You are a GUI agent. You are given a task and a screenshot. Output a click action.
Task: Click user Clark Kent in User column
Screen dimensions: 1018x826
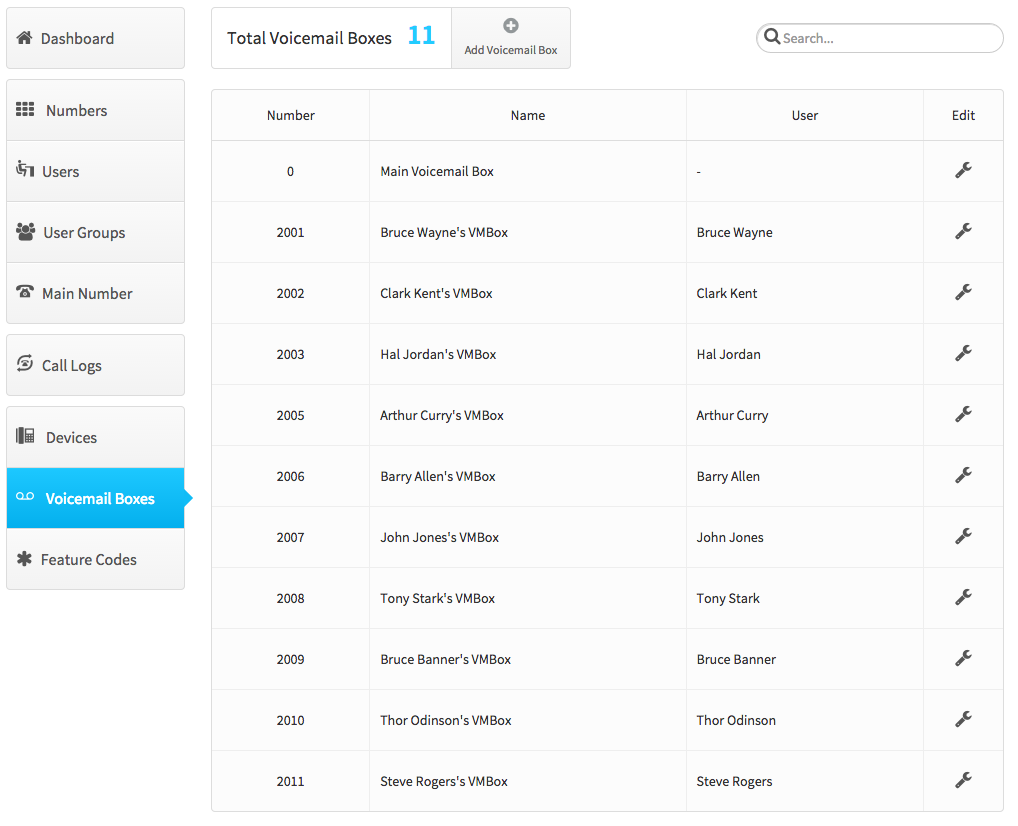726,294
